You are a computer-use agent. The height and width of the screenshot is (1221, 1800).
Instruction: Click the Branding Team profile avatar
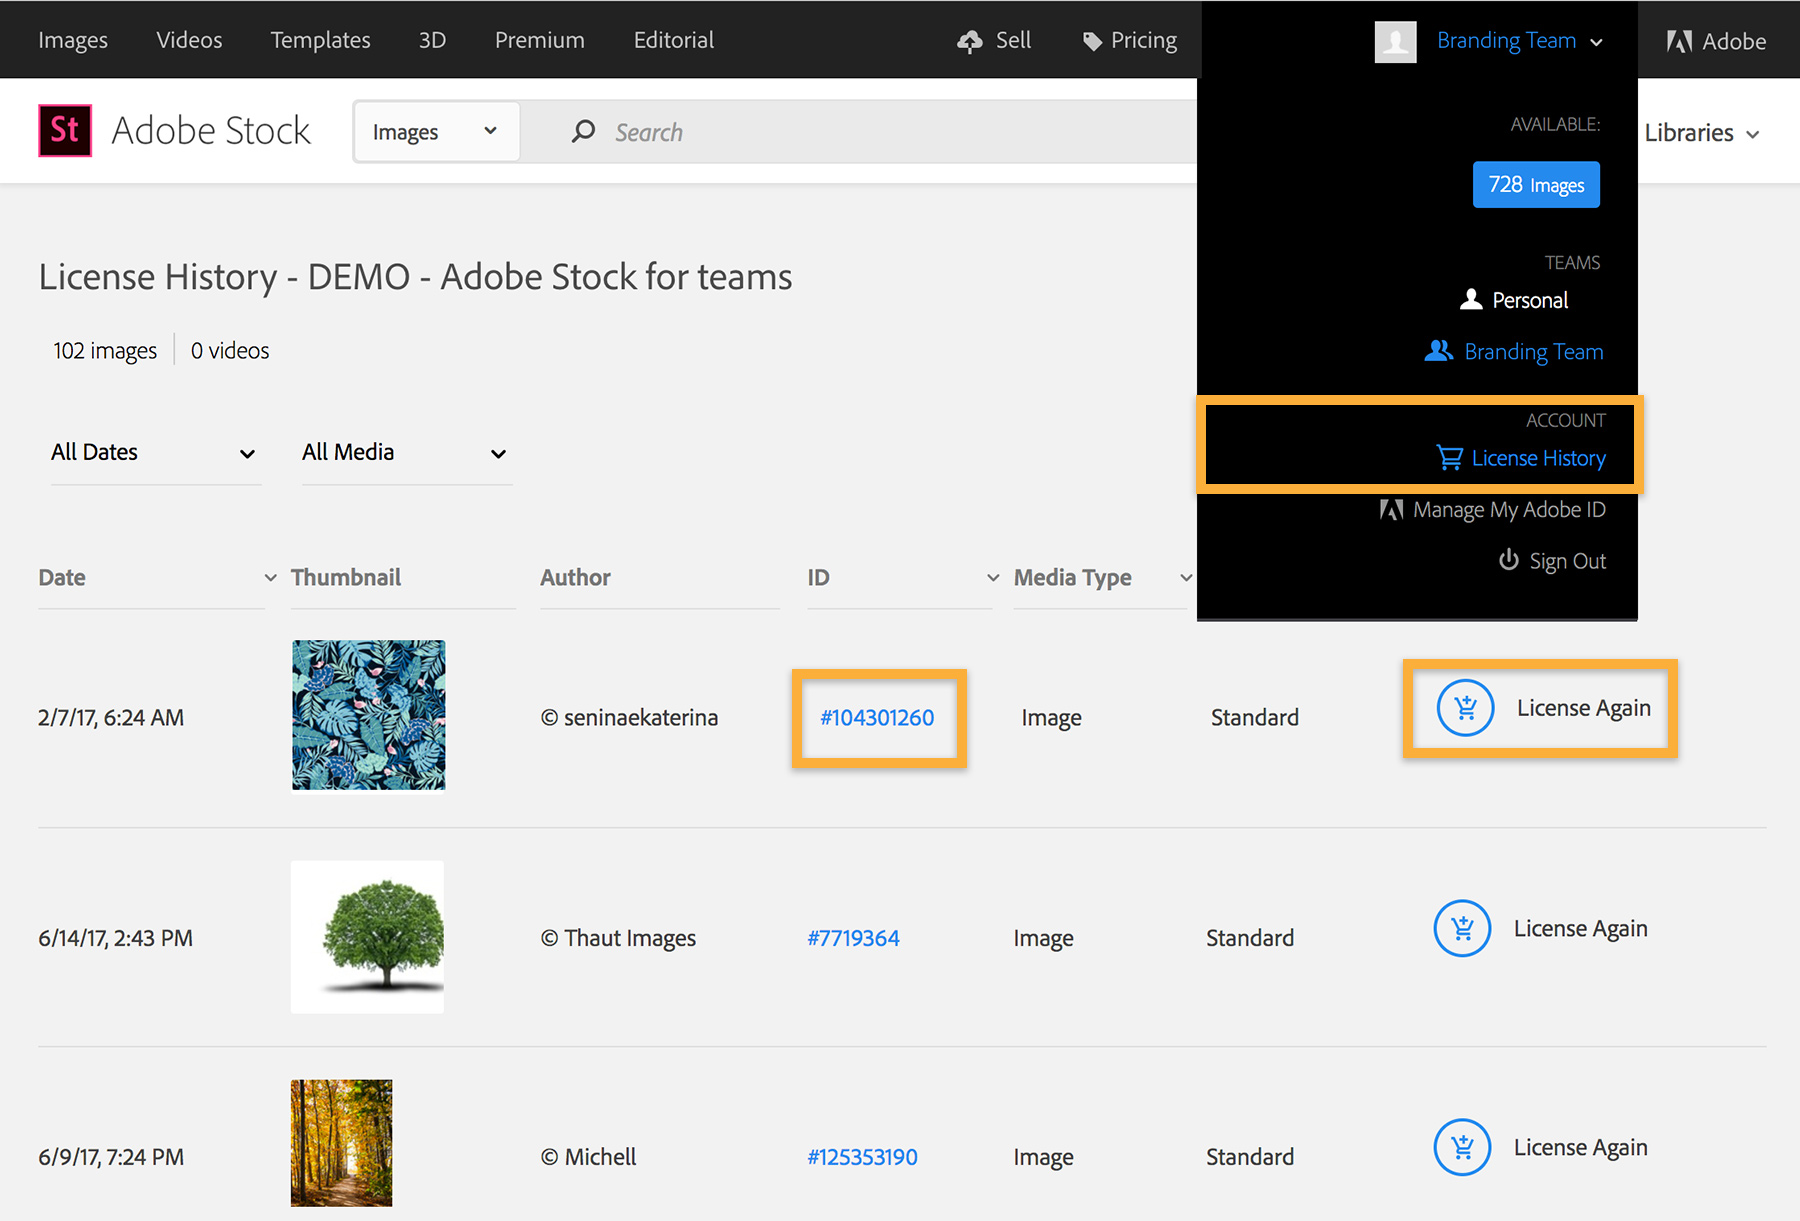coord(1395,41)
